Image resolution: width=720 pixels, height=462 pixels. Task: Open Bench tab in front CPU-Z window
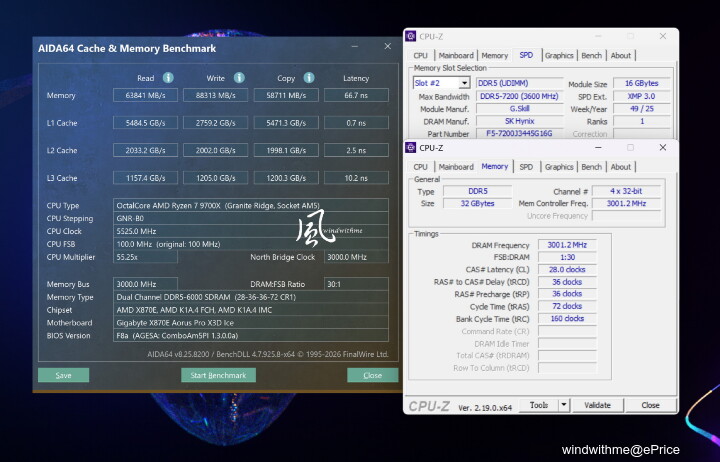(591, 167)
